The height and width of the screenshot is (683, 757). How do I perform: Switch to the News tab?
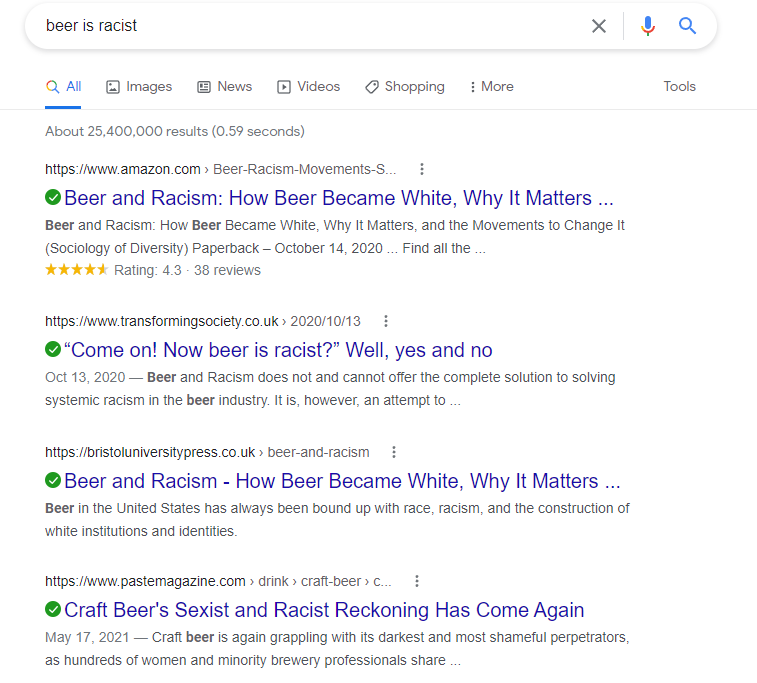(225, 87)
